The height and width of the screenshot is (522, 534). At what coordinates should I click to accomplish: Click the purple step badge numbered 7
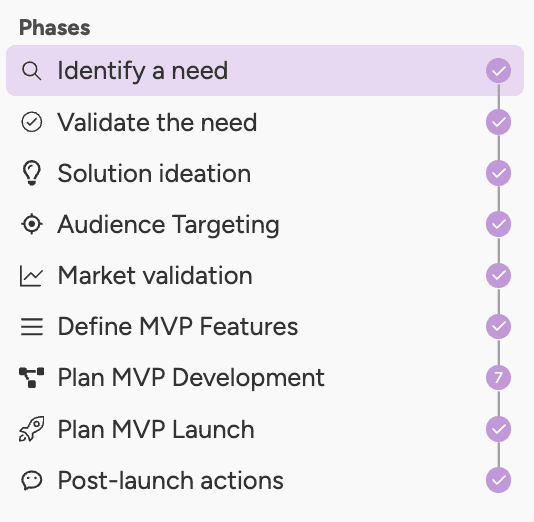coord(498,377)
